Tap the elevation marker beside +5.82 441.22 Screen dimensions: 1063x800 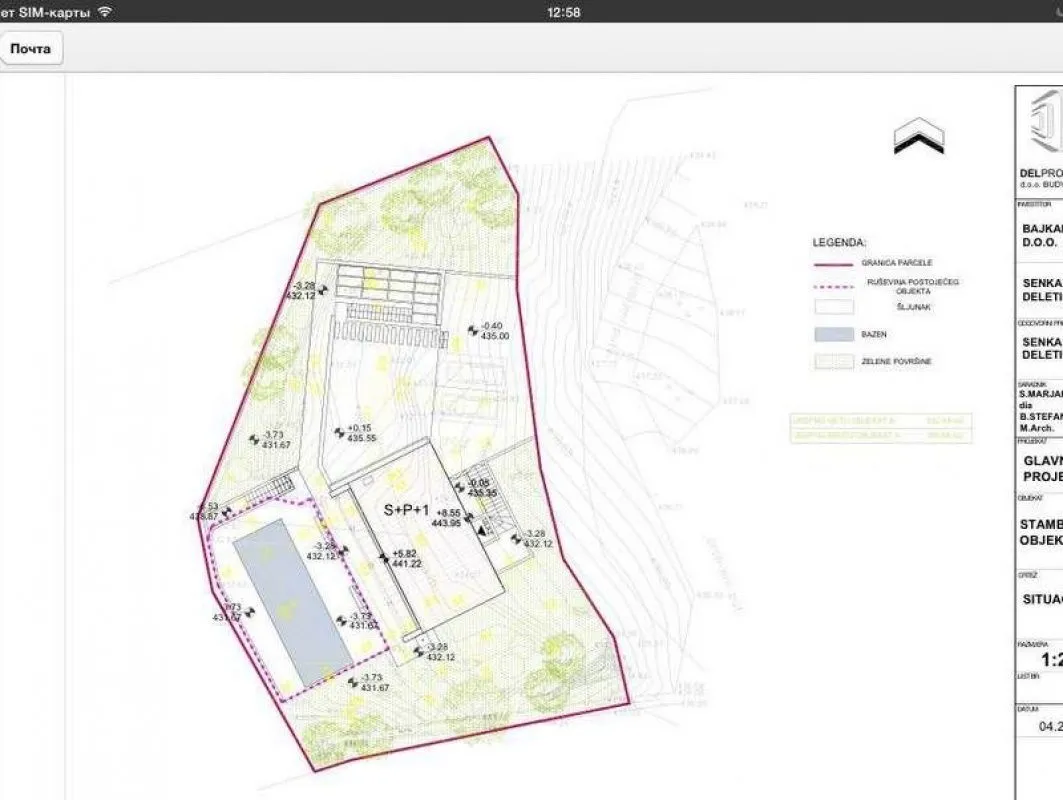pyautogui.click(x=384, y=558)
